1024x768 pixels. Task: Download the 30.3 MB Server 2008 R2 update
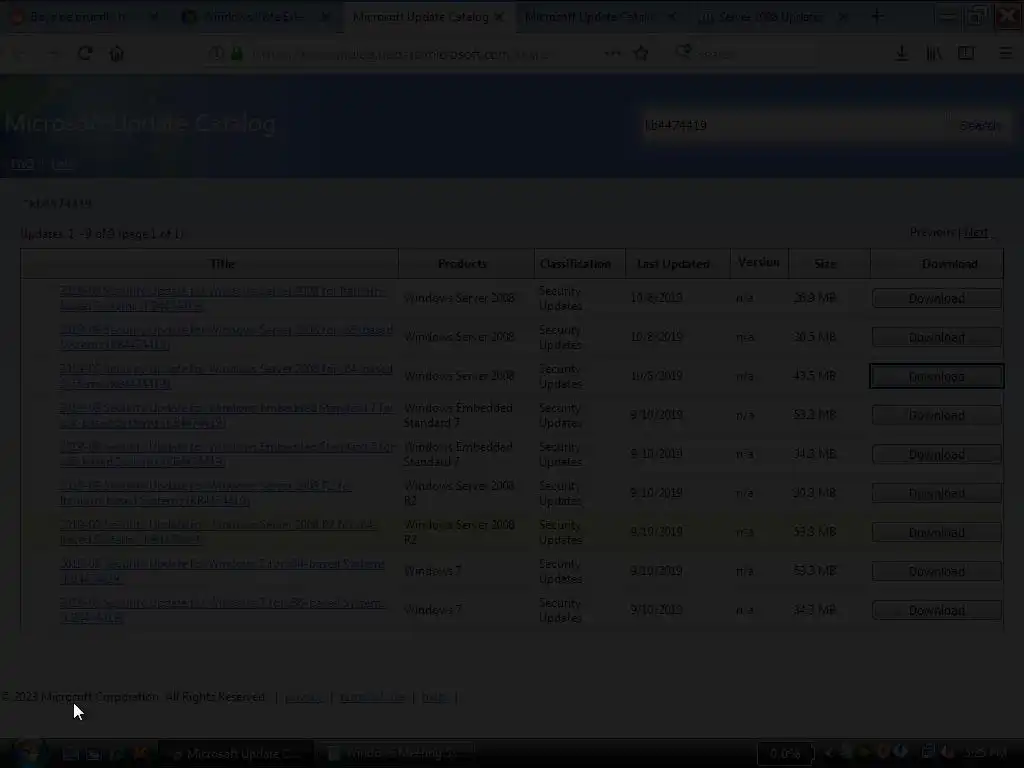936,493
